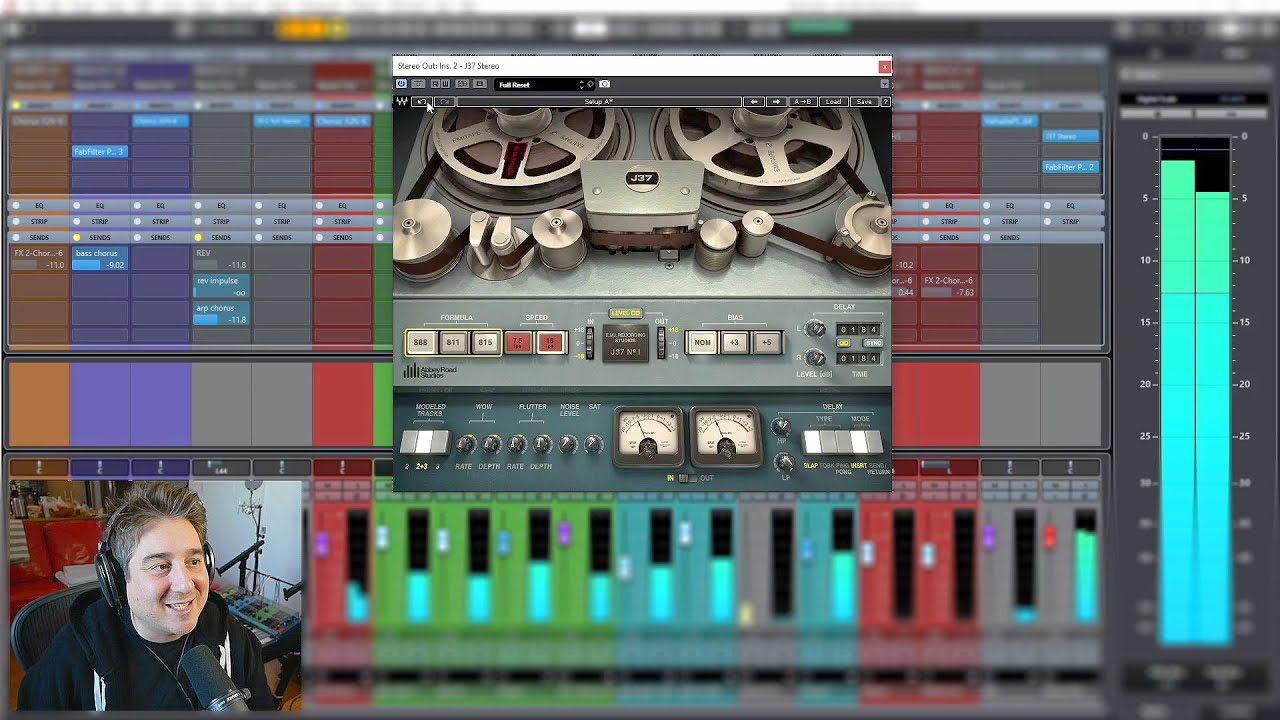Click the delay LP filter knob
This screenshot has width=1280, height=720.
pyautogui.click(x=784, y=462)
